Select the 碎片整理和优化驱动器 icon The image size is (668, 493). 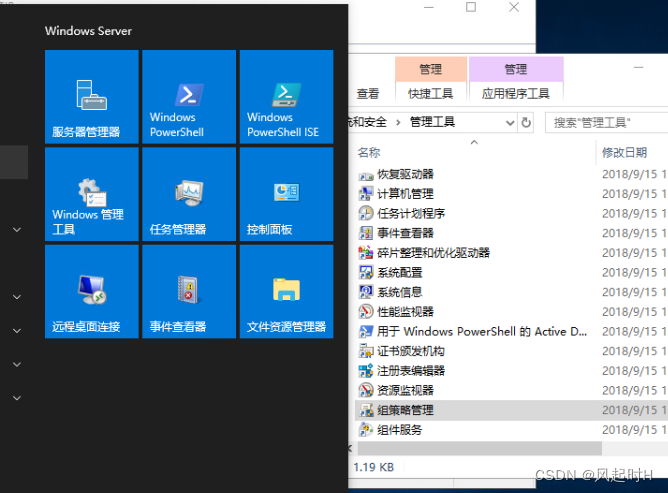point(366,253)
